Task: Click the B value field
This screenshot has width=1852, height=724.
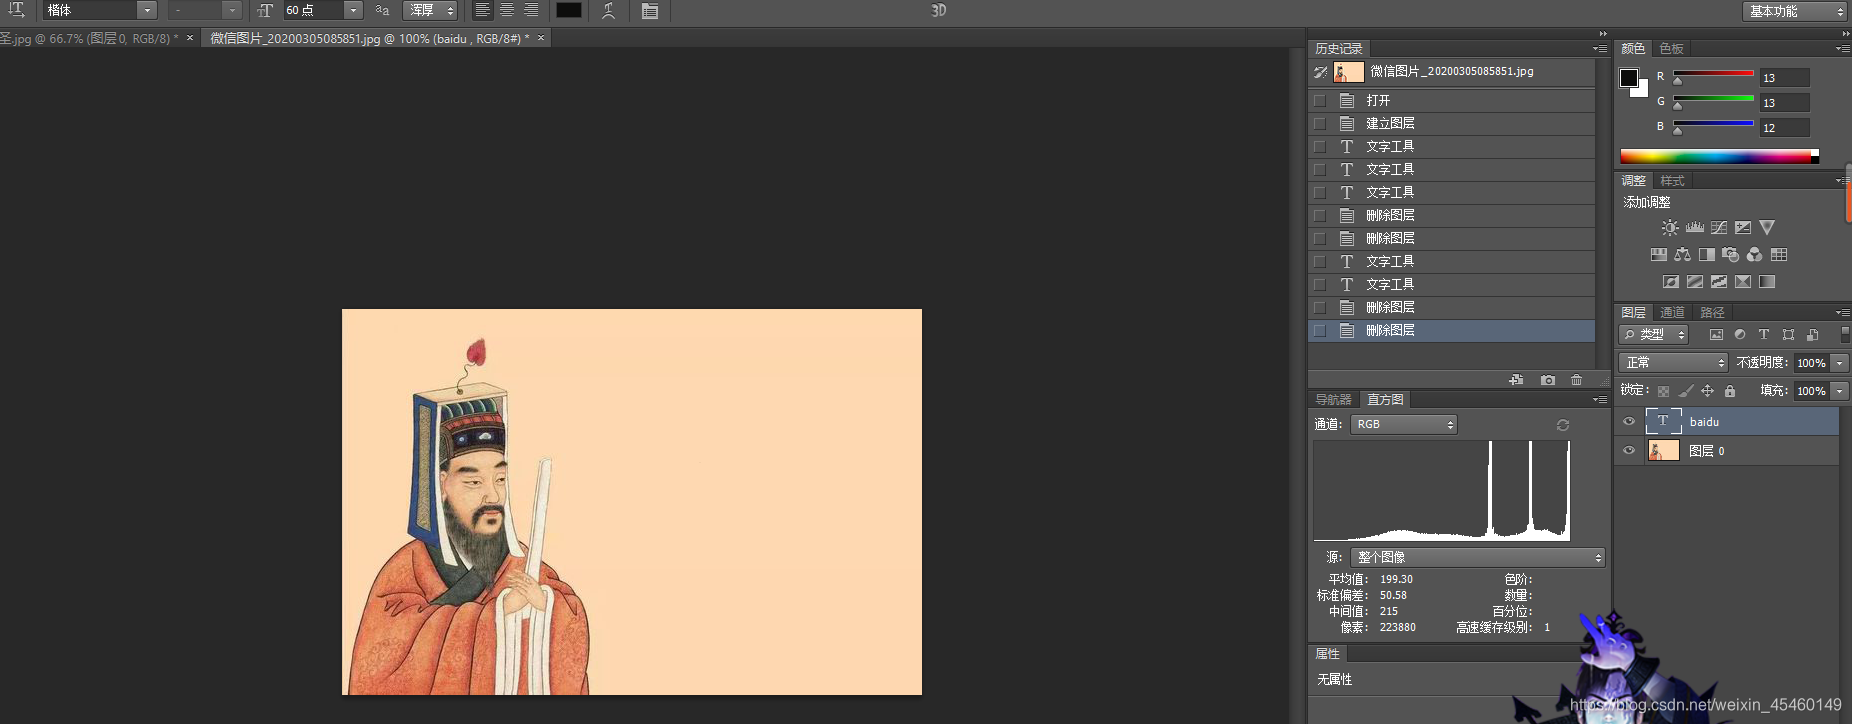Action: click(x=1785, y=127)
